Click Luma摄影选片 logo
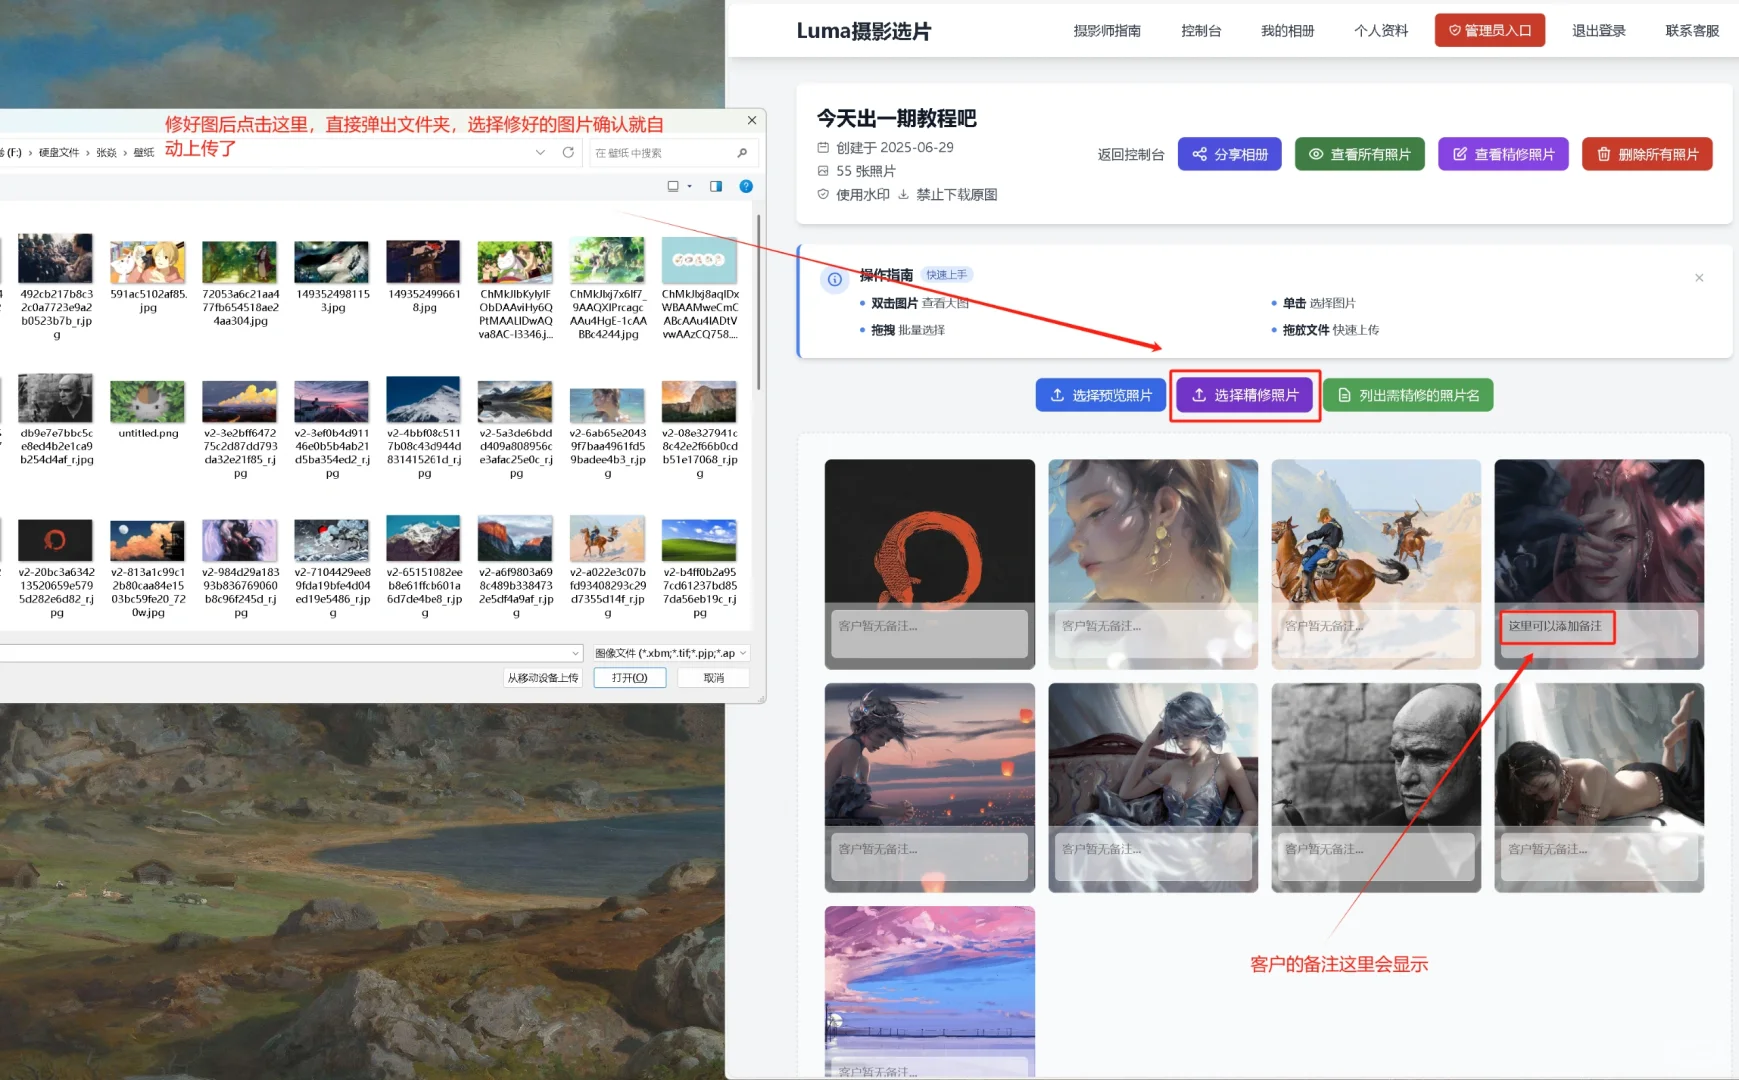Screen dimensions: 1739x1080 [864, 31]
